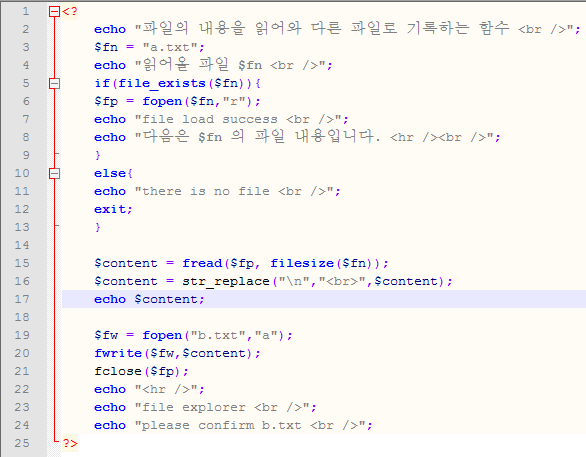Click '$content' on the highlighted echo line

coord(166,299)
